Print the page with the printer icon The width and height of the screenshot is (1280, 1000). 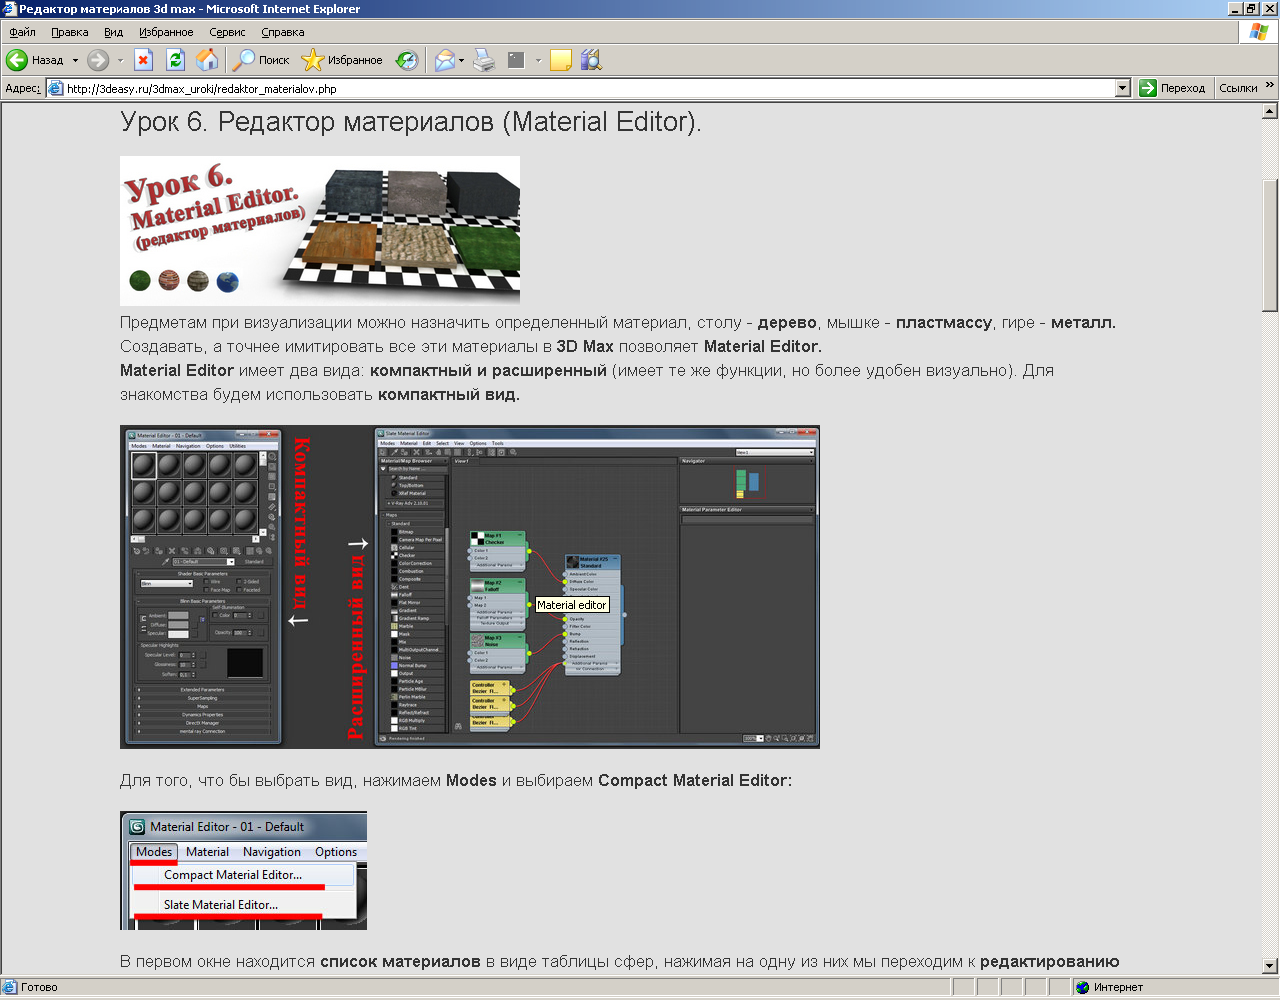click(x=484, y=60)
